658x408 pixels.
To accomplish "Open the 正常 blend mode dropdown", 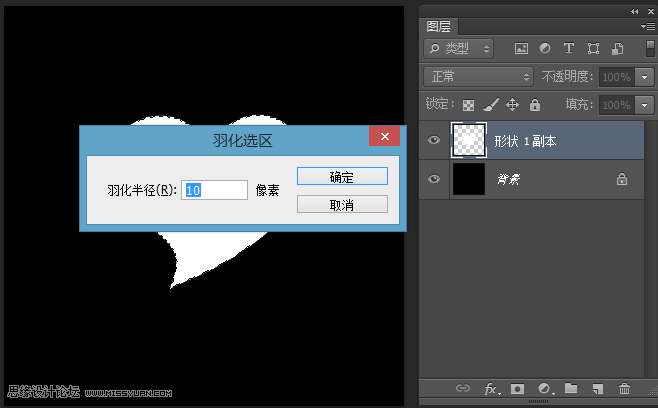I will click(x=478, y=77).
